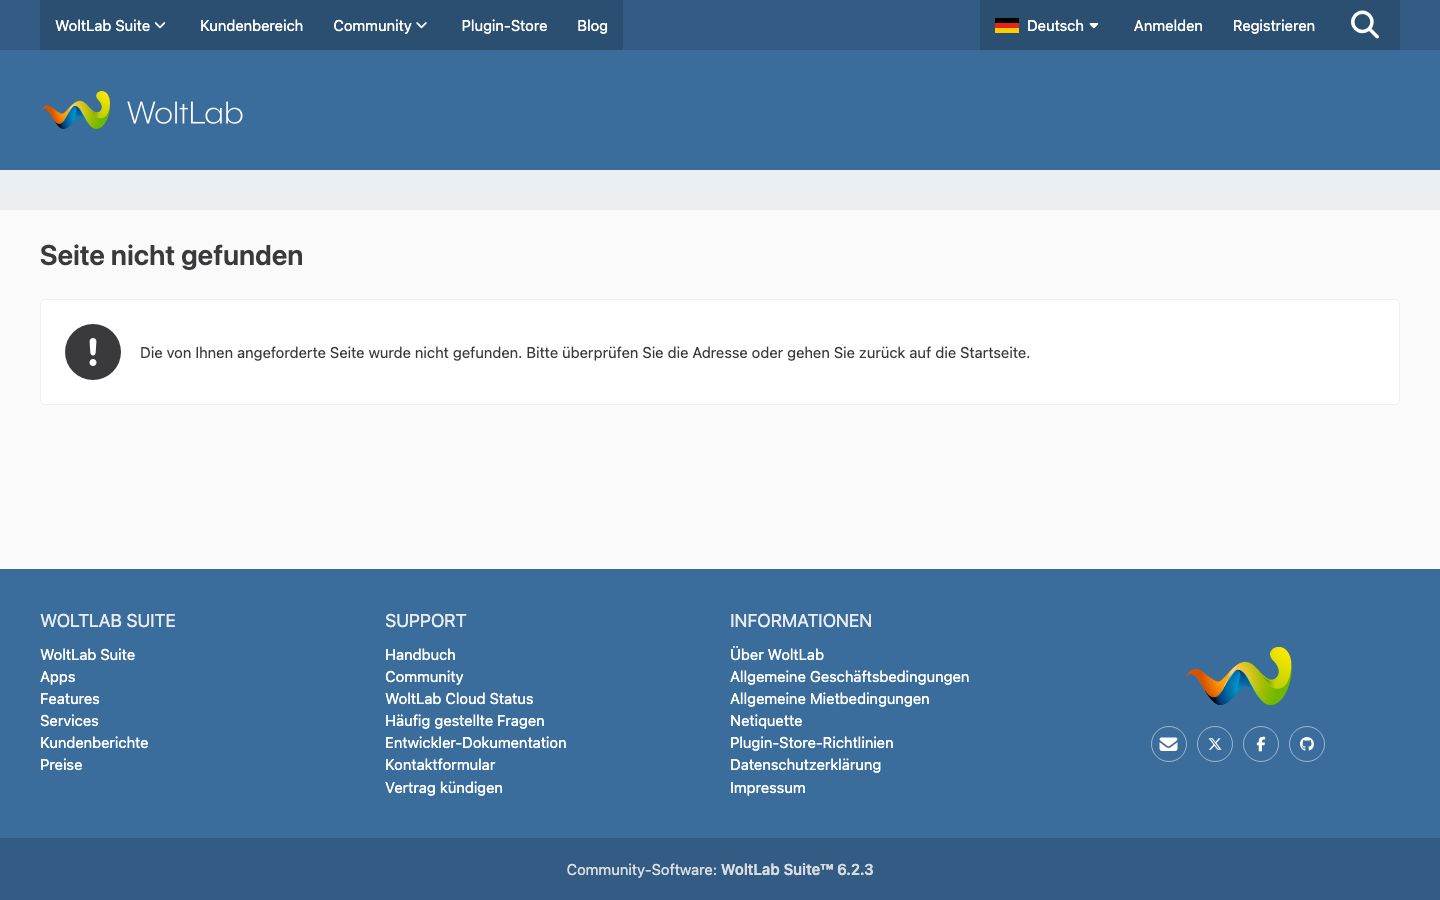
Task: Open the Datenschutzerklärung link
Action: tap(806, 765)
